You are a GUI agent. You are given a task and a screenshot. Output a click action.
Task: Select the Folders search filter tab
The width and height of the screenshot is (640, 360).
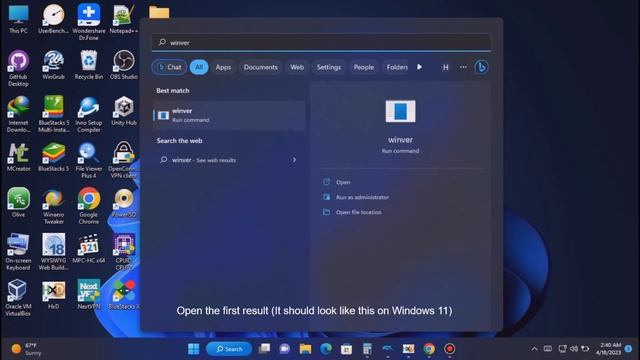point(396,67)
